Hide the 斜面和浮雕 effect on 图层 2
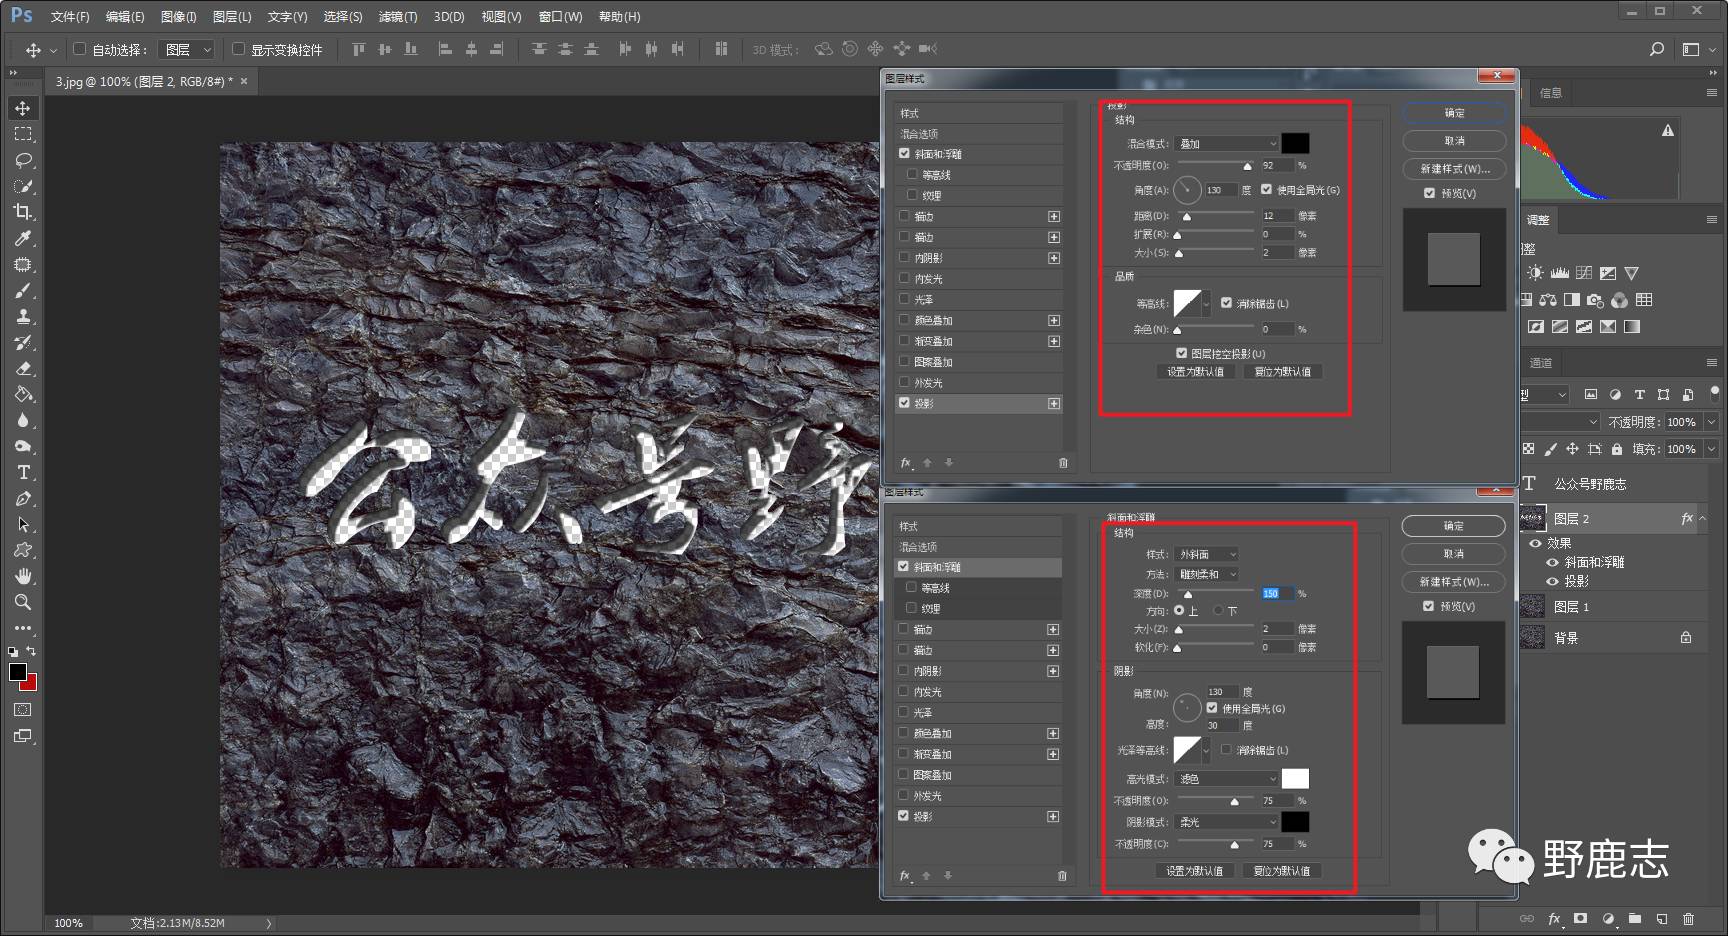This screenshot has width=1728, height=936. 1552,563
